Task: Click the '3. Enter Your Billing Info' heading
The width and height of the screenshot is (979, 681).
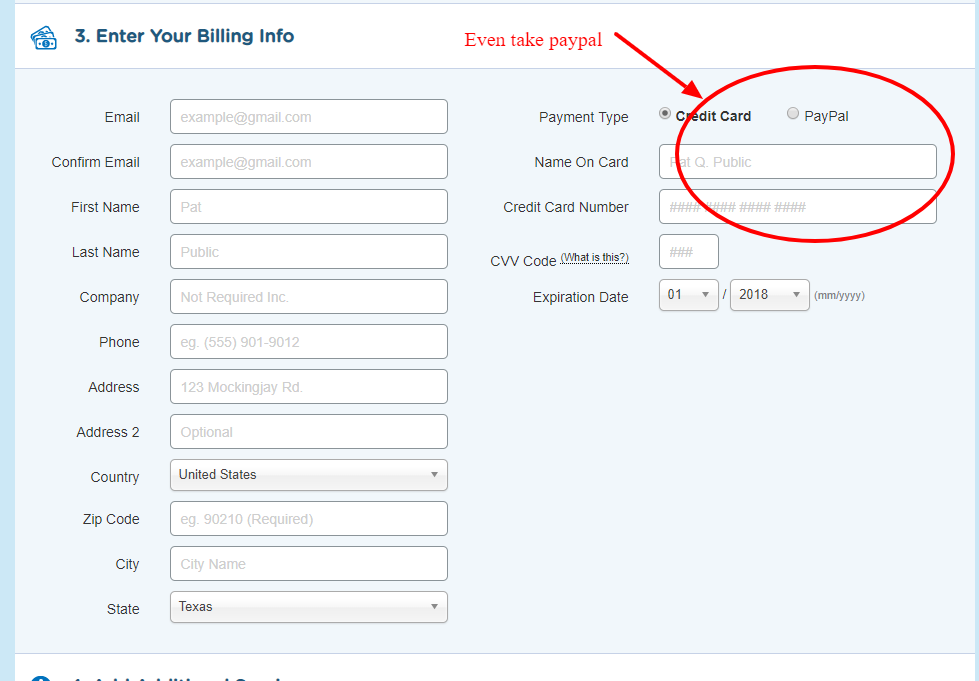Action: (x=184, y=36)
